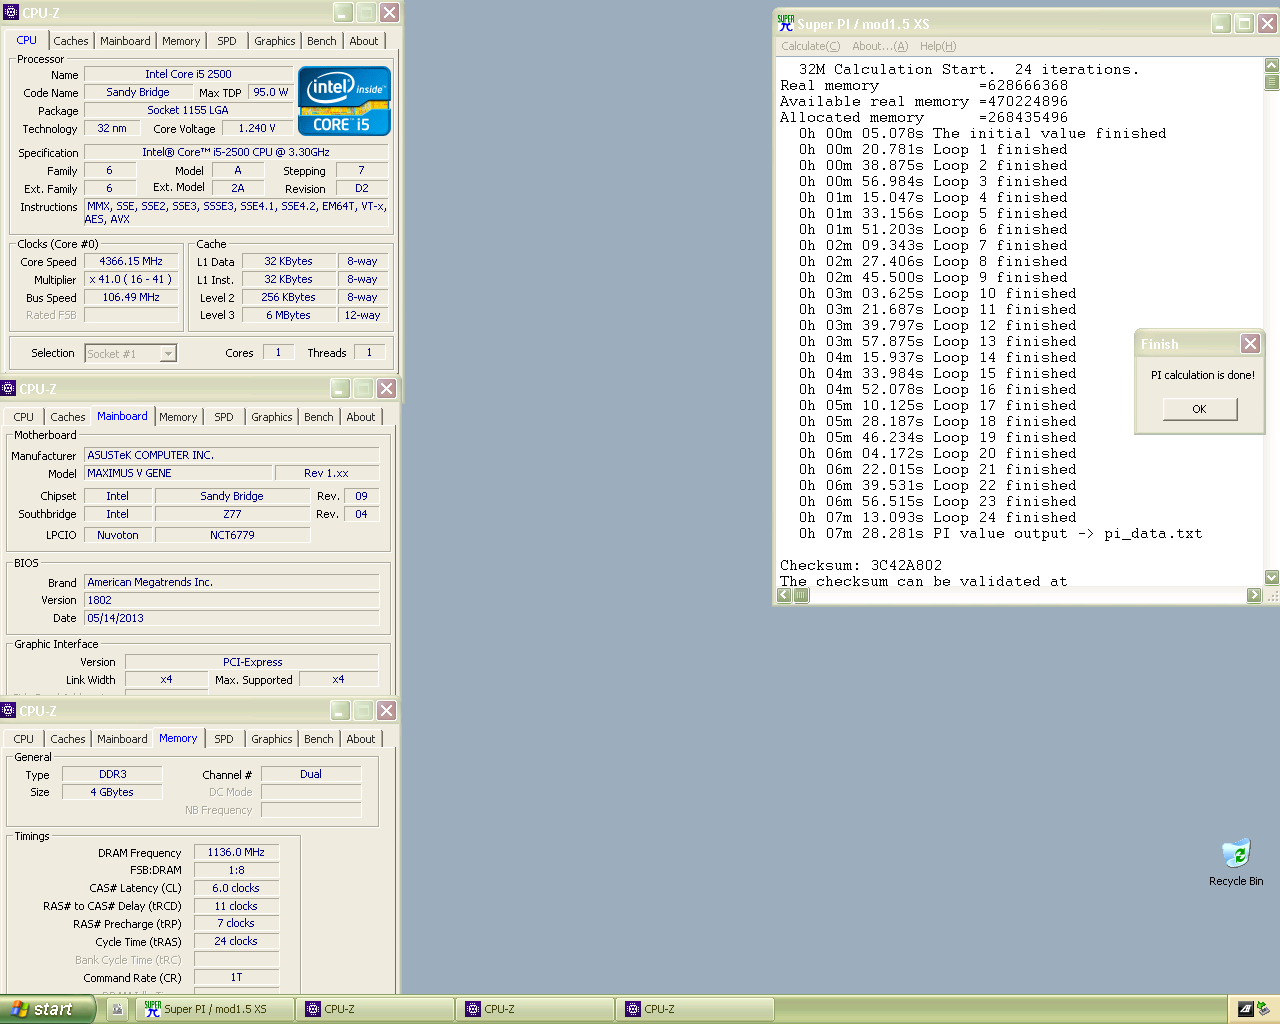
Task: Click the memory Size value 4 GBytes
Action: [112, 792]
